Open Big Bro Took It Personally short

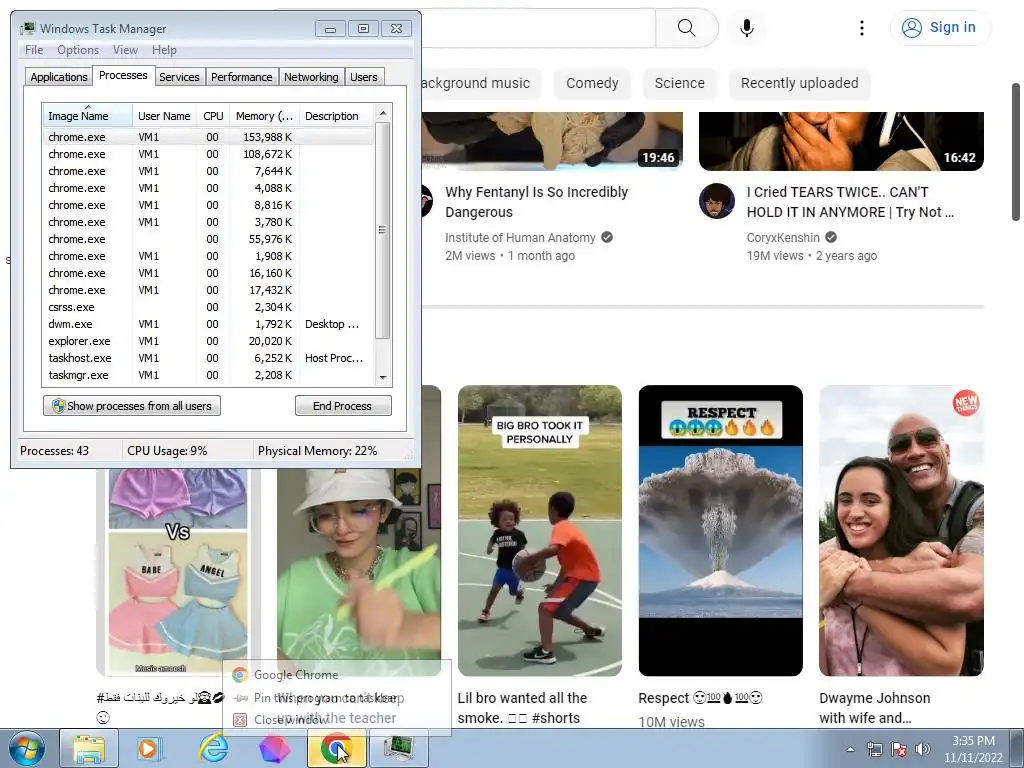coord(539,530)
